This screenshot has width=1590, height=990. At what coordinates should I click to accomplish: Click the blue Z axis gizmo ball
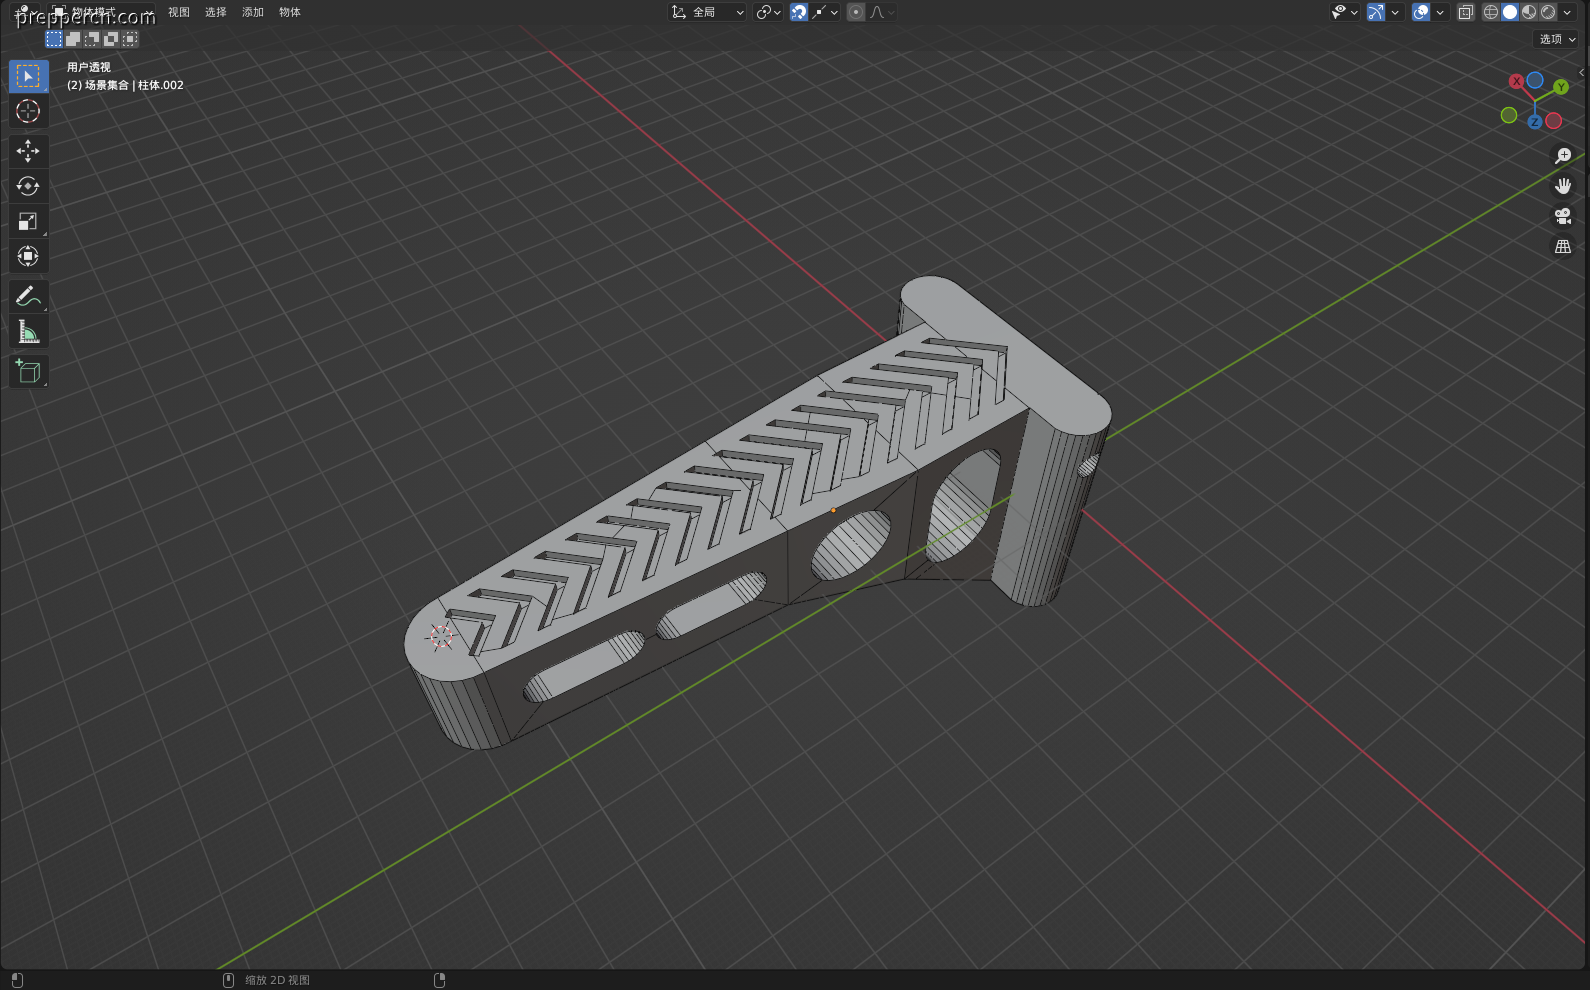point(1534,122)
